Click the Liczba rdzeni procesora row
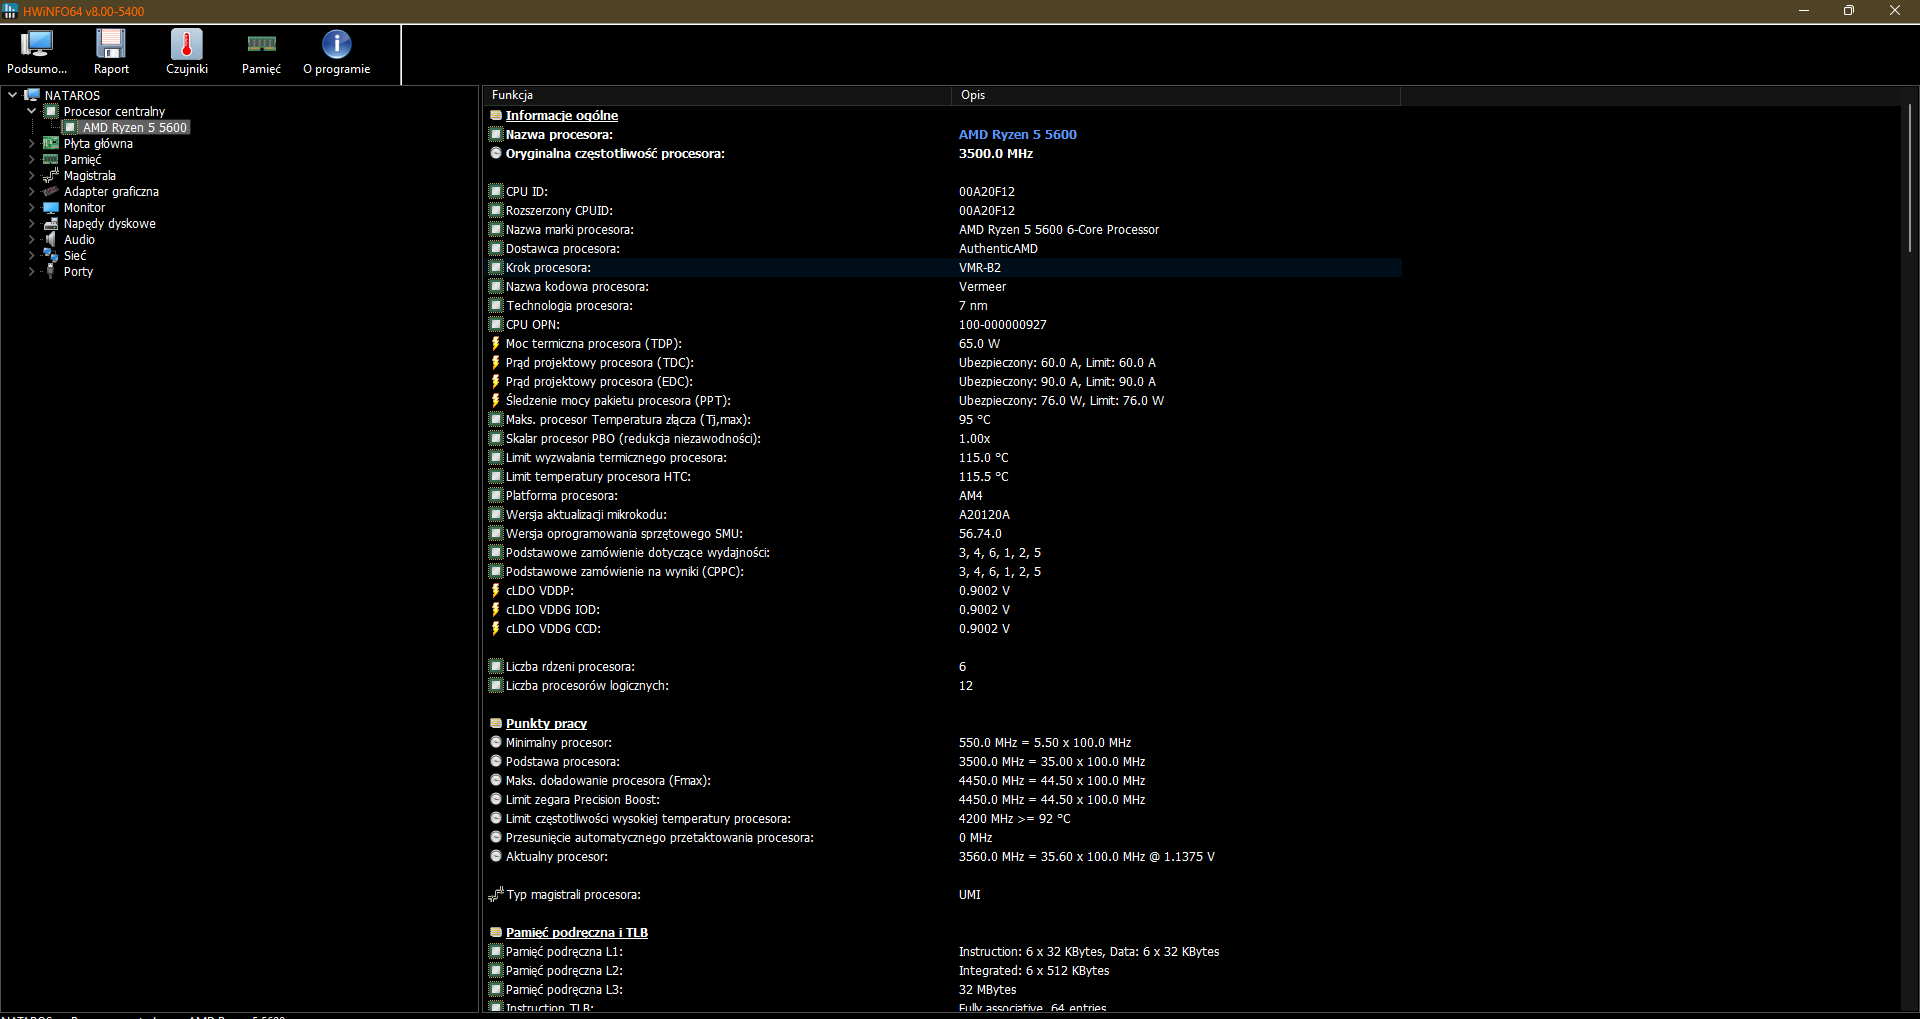This screenshot has width=1920, height=1019. click(943, 666)
